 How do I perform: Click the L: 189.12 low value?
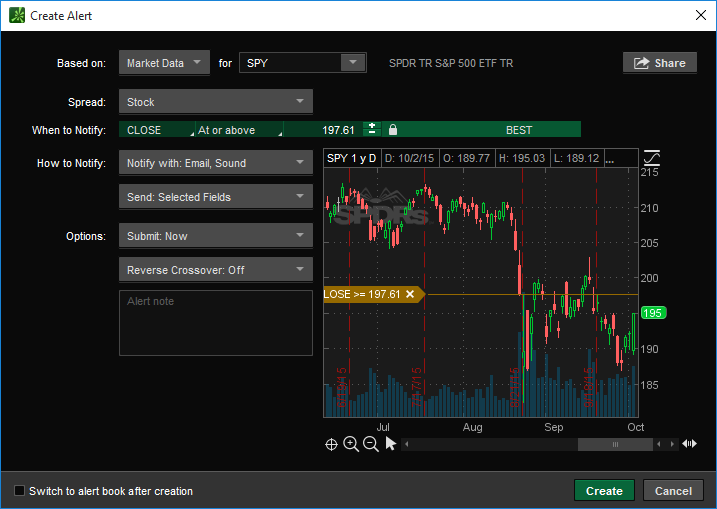[x=577, y=158]
